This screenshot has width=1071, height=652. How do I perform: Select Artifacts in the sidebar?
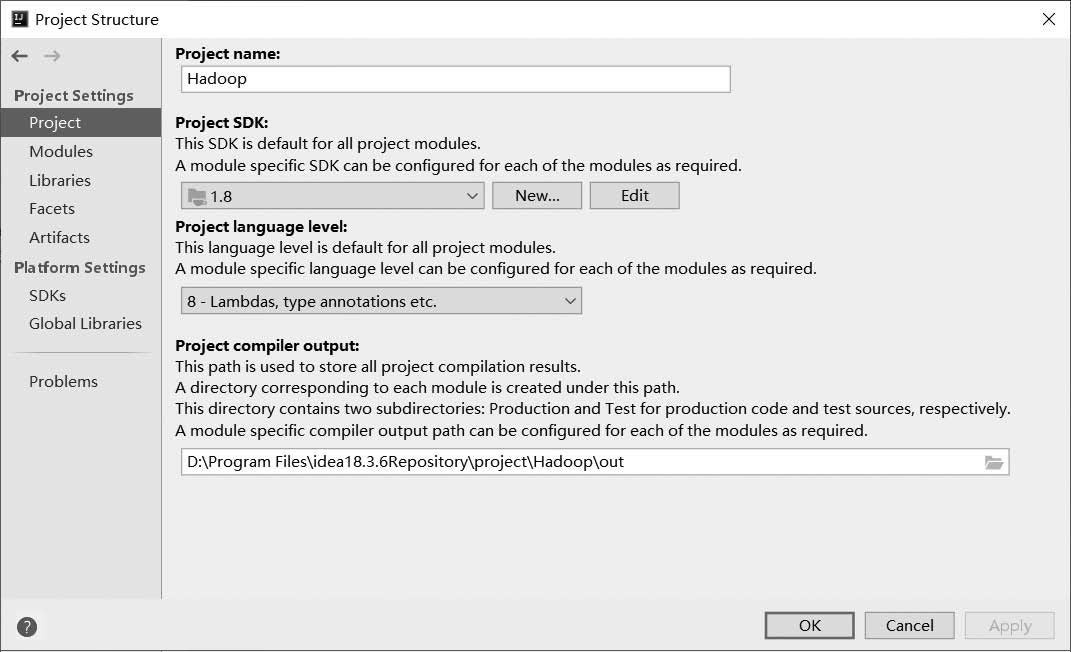(59, 238)
